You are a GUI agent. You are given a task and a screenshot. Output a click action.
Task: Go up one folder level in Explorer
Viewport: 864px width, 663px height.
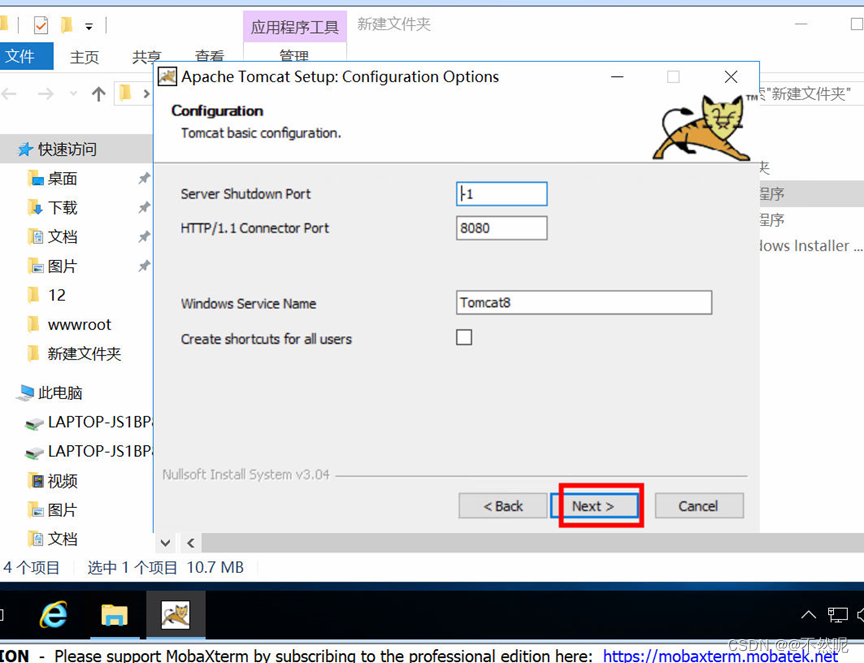(99, 94)
